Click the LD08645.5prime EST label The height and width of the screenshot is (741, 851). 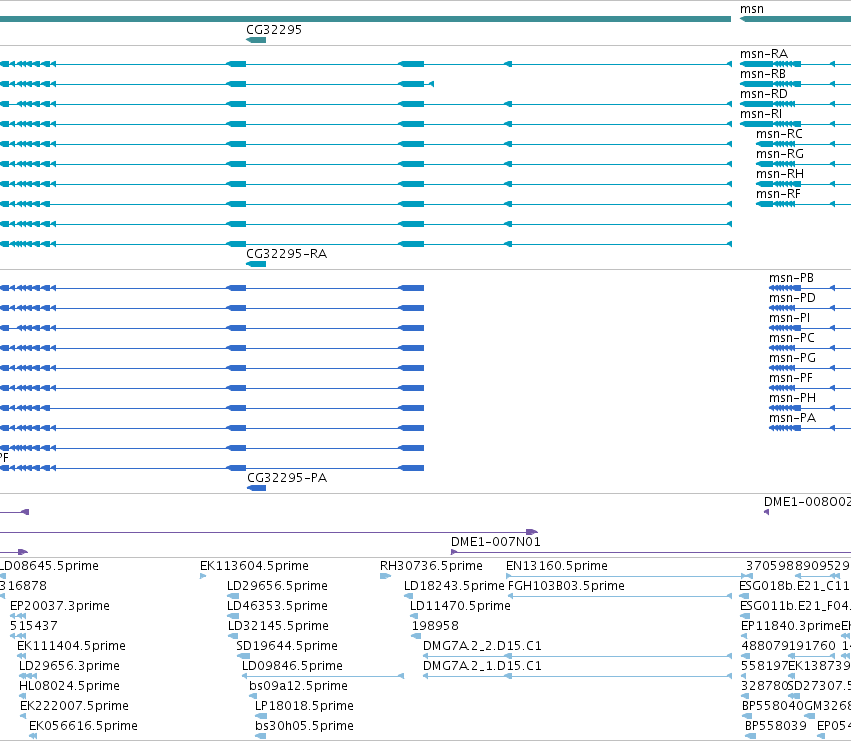click(x=49, y=566)
